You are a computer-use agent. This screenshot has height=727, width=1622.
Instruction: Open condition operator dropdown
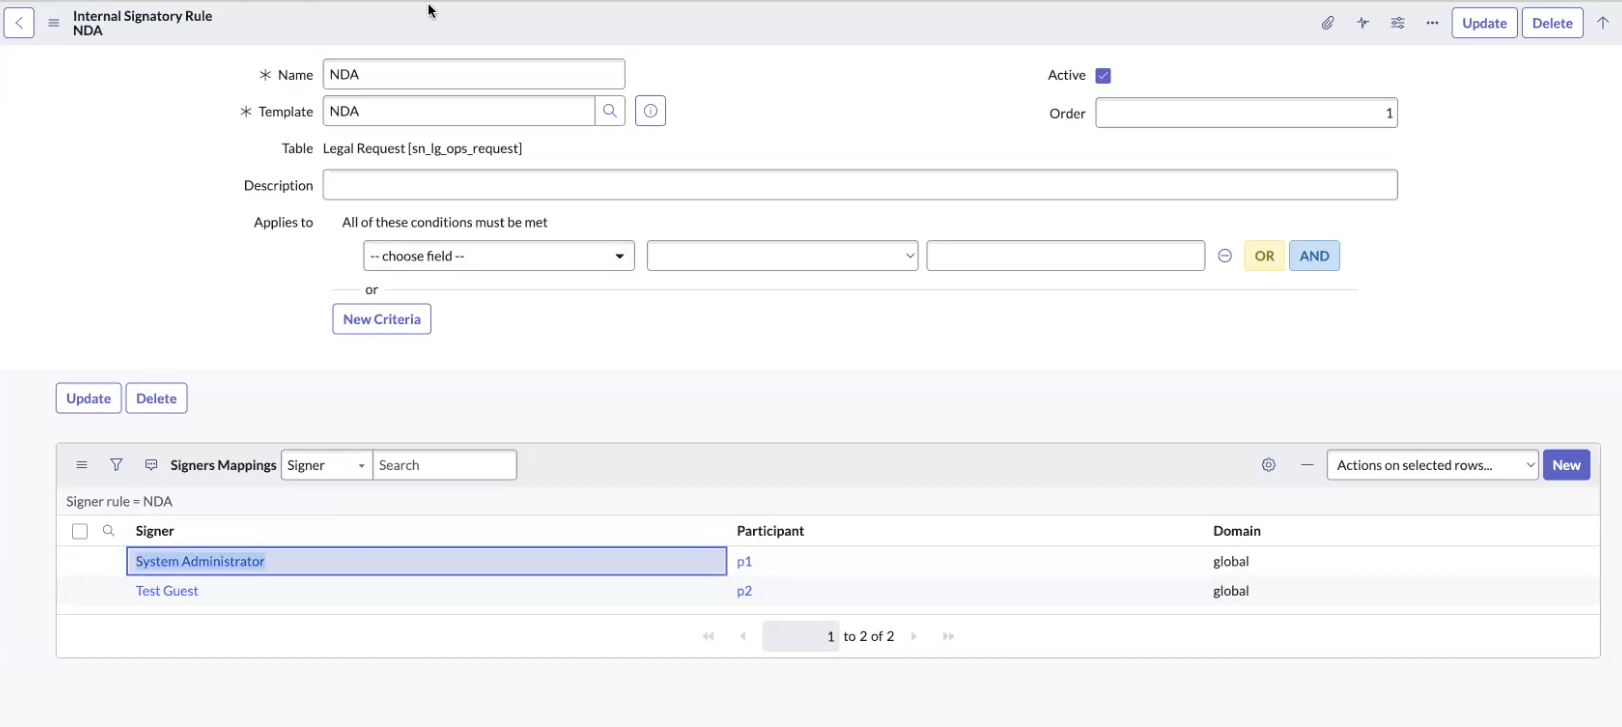point(782,256)
